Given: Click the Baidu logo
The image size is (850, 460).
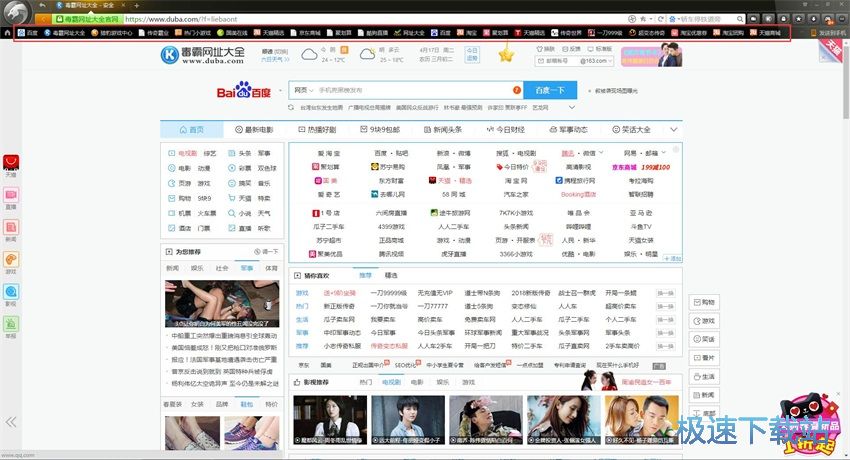Looking at the screenshot, I should coord(244,90).
